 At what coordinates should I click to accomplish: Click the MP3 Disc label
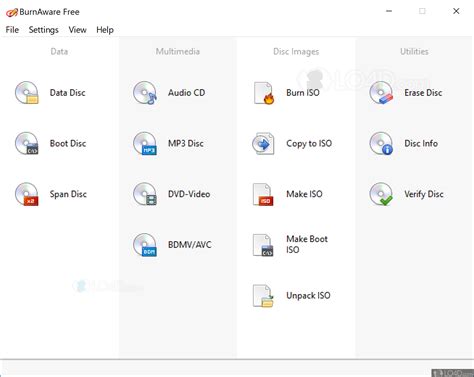[x=186, y=143]
